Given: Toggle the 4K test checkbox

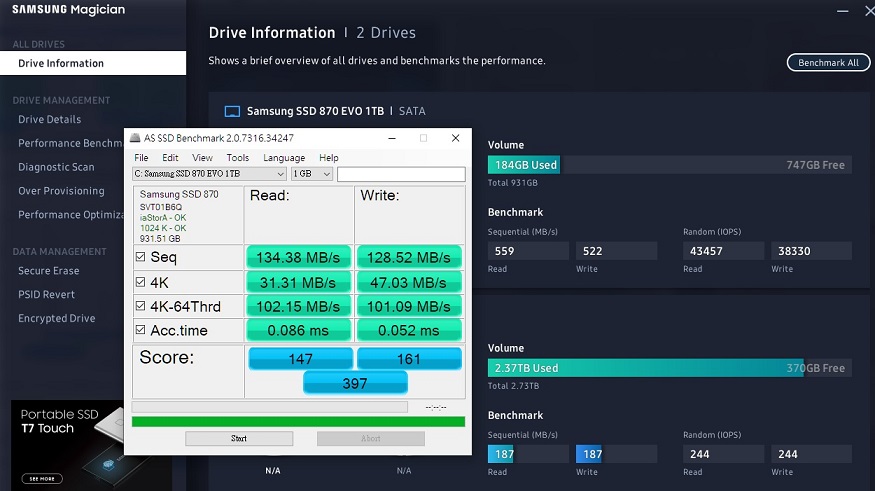Looking at the screenshot, I should (141, 282).
